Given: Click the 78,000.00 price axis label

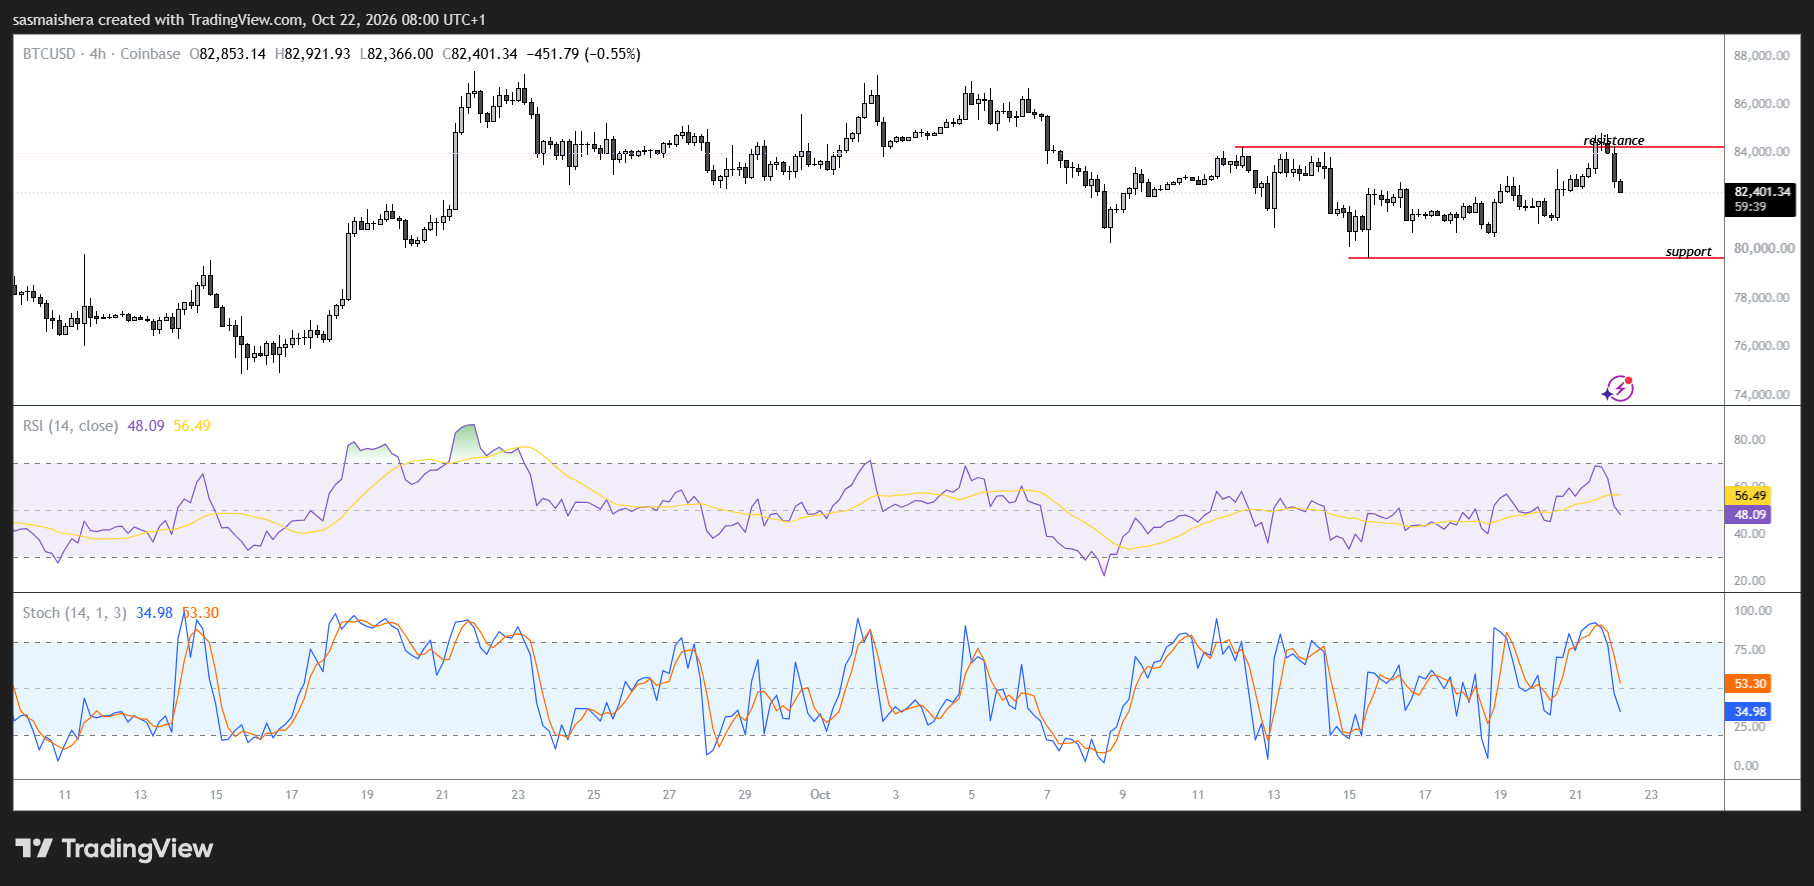Looking at the screenshot, I should coord(1762,298).
